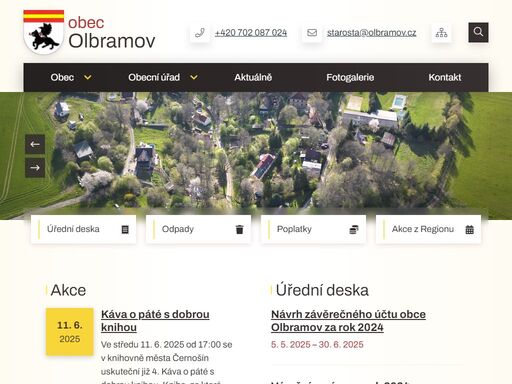Click the Akce section heading

pyautogui.click(x=68, y=290)
